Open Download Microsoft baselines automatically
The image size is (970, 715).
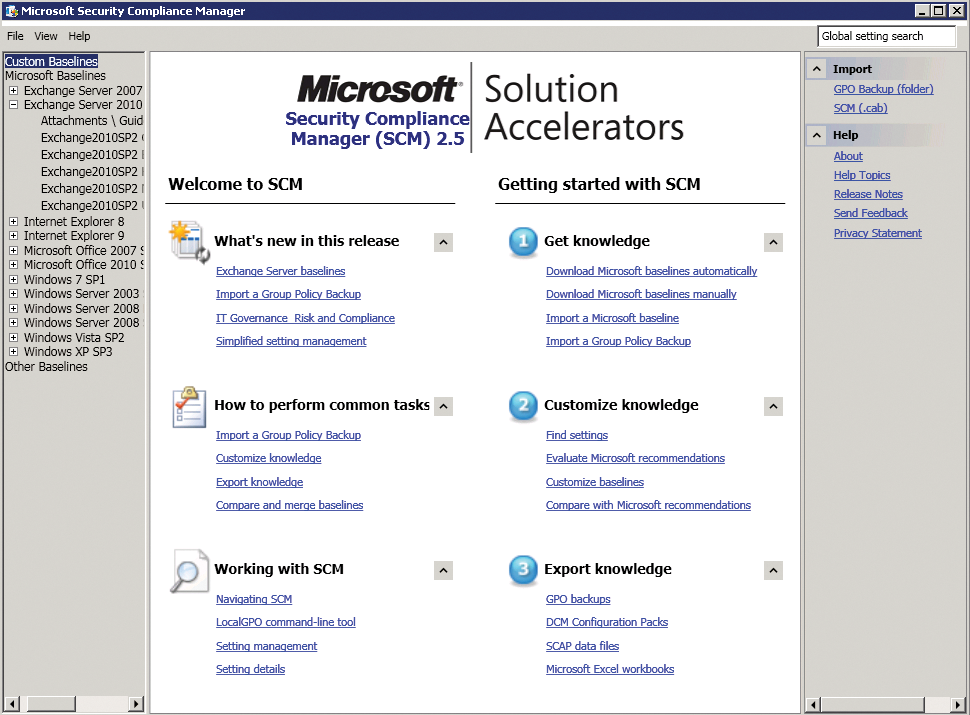click(651, 271)
